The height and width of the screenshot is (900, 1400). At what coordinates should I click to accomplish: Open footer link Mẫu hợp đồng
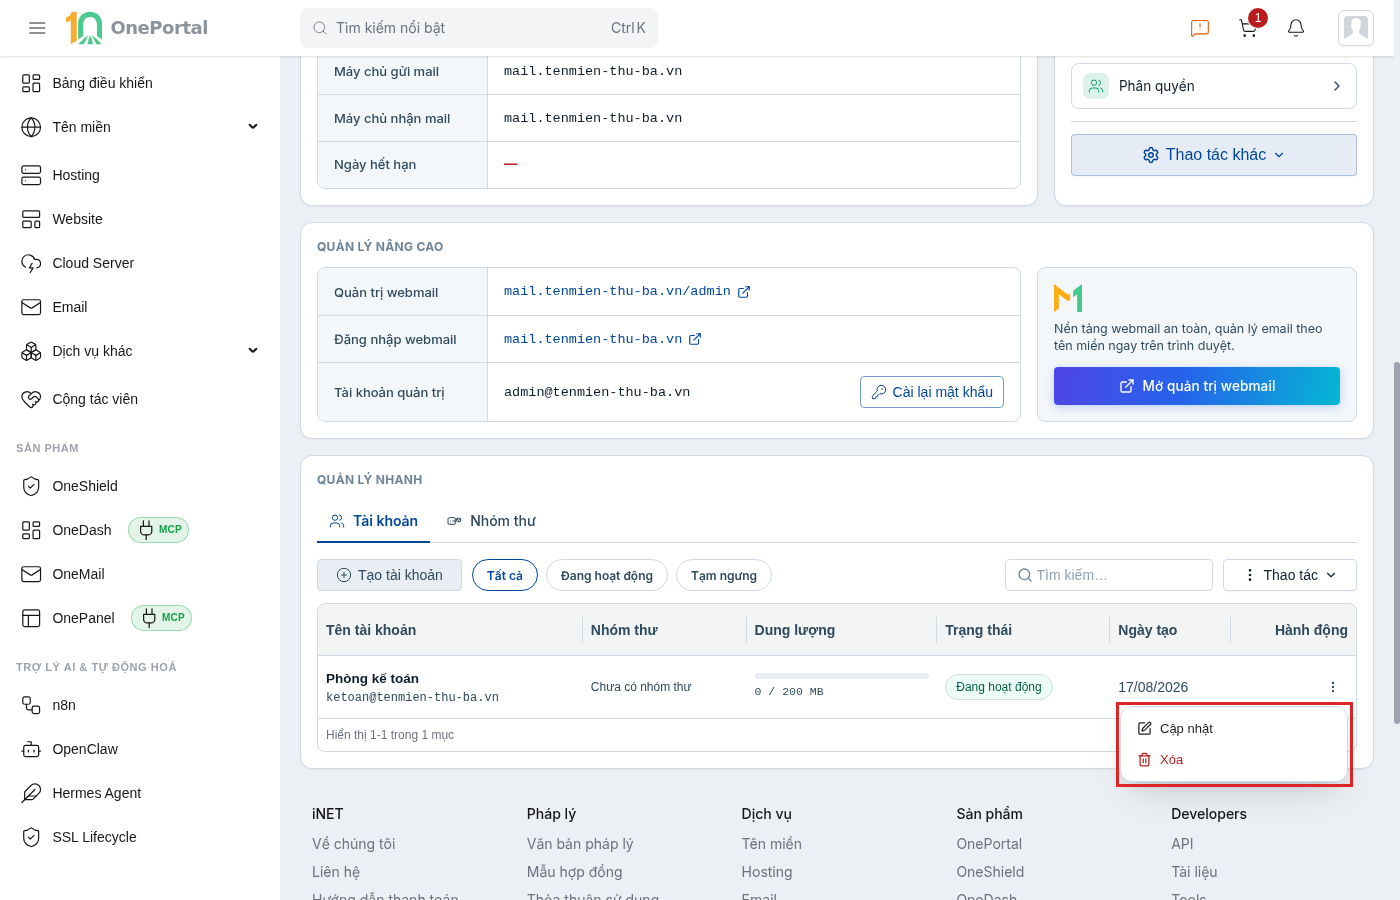tap(575, 872)
